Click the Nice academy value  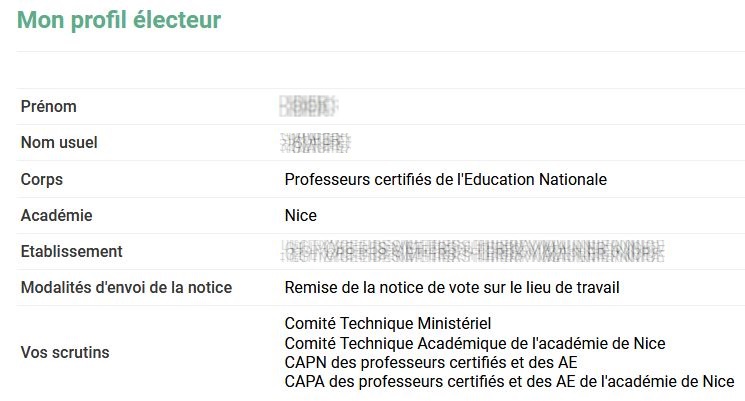point(301,216)
